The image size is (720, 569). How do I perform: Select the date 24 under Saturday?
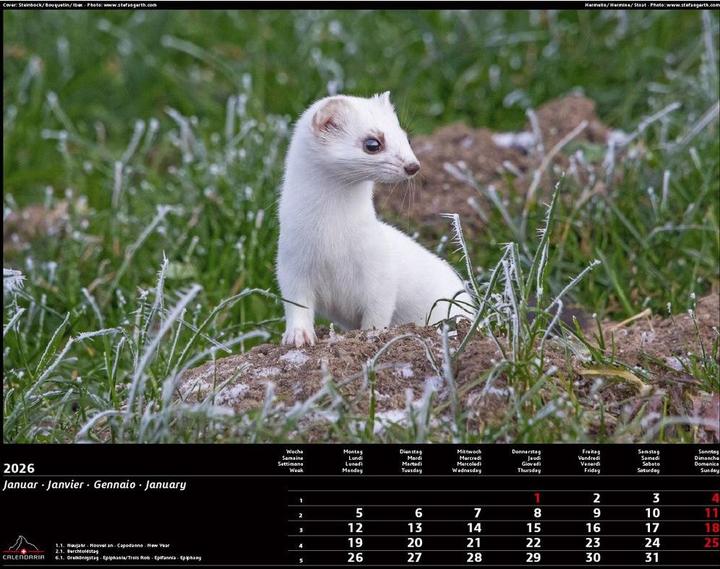pyautogui.click(x=652, y=543)
